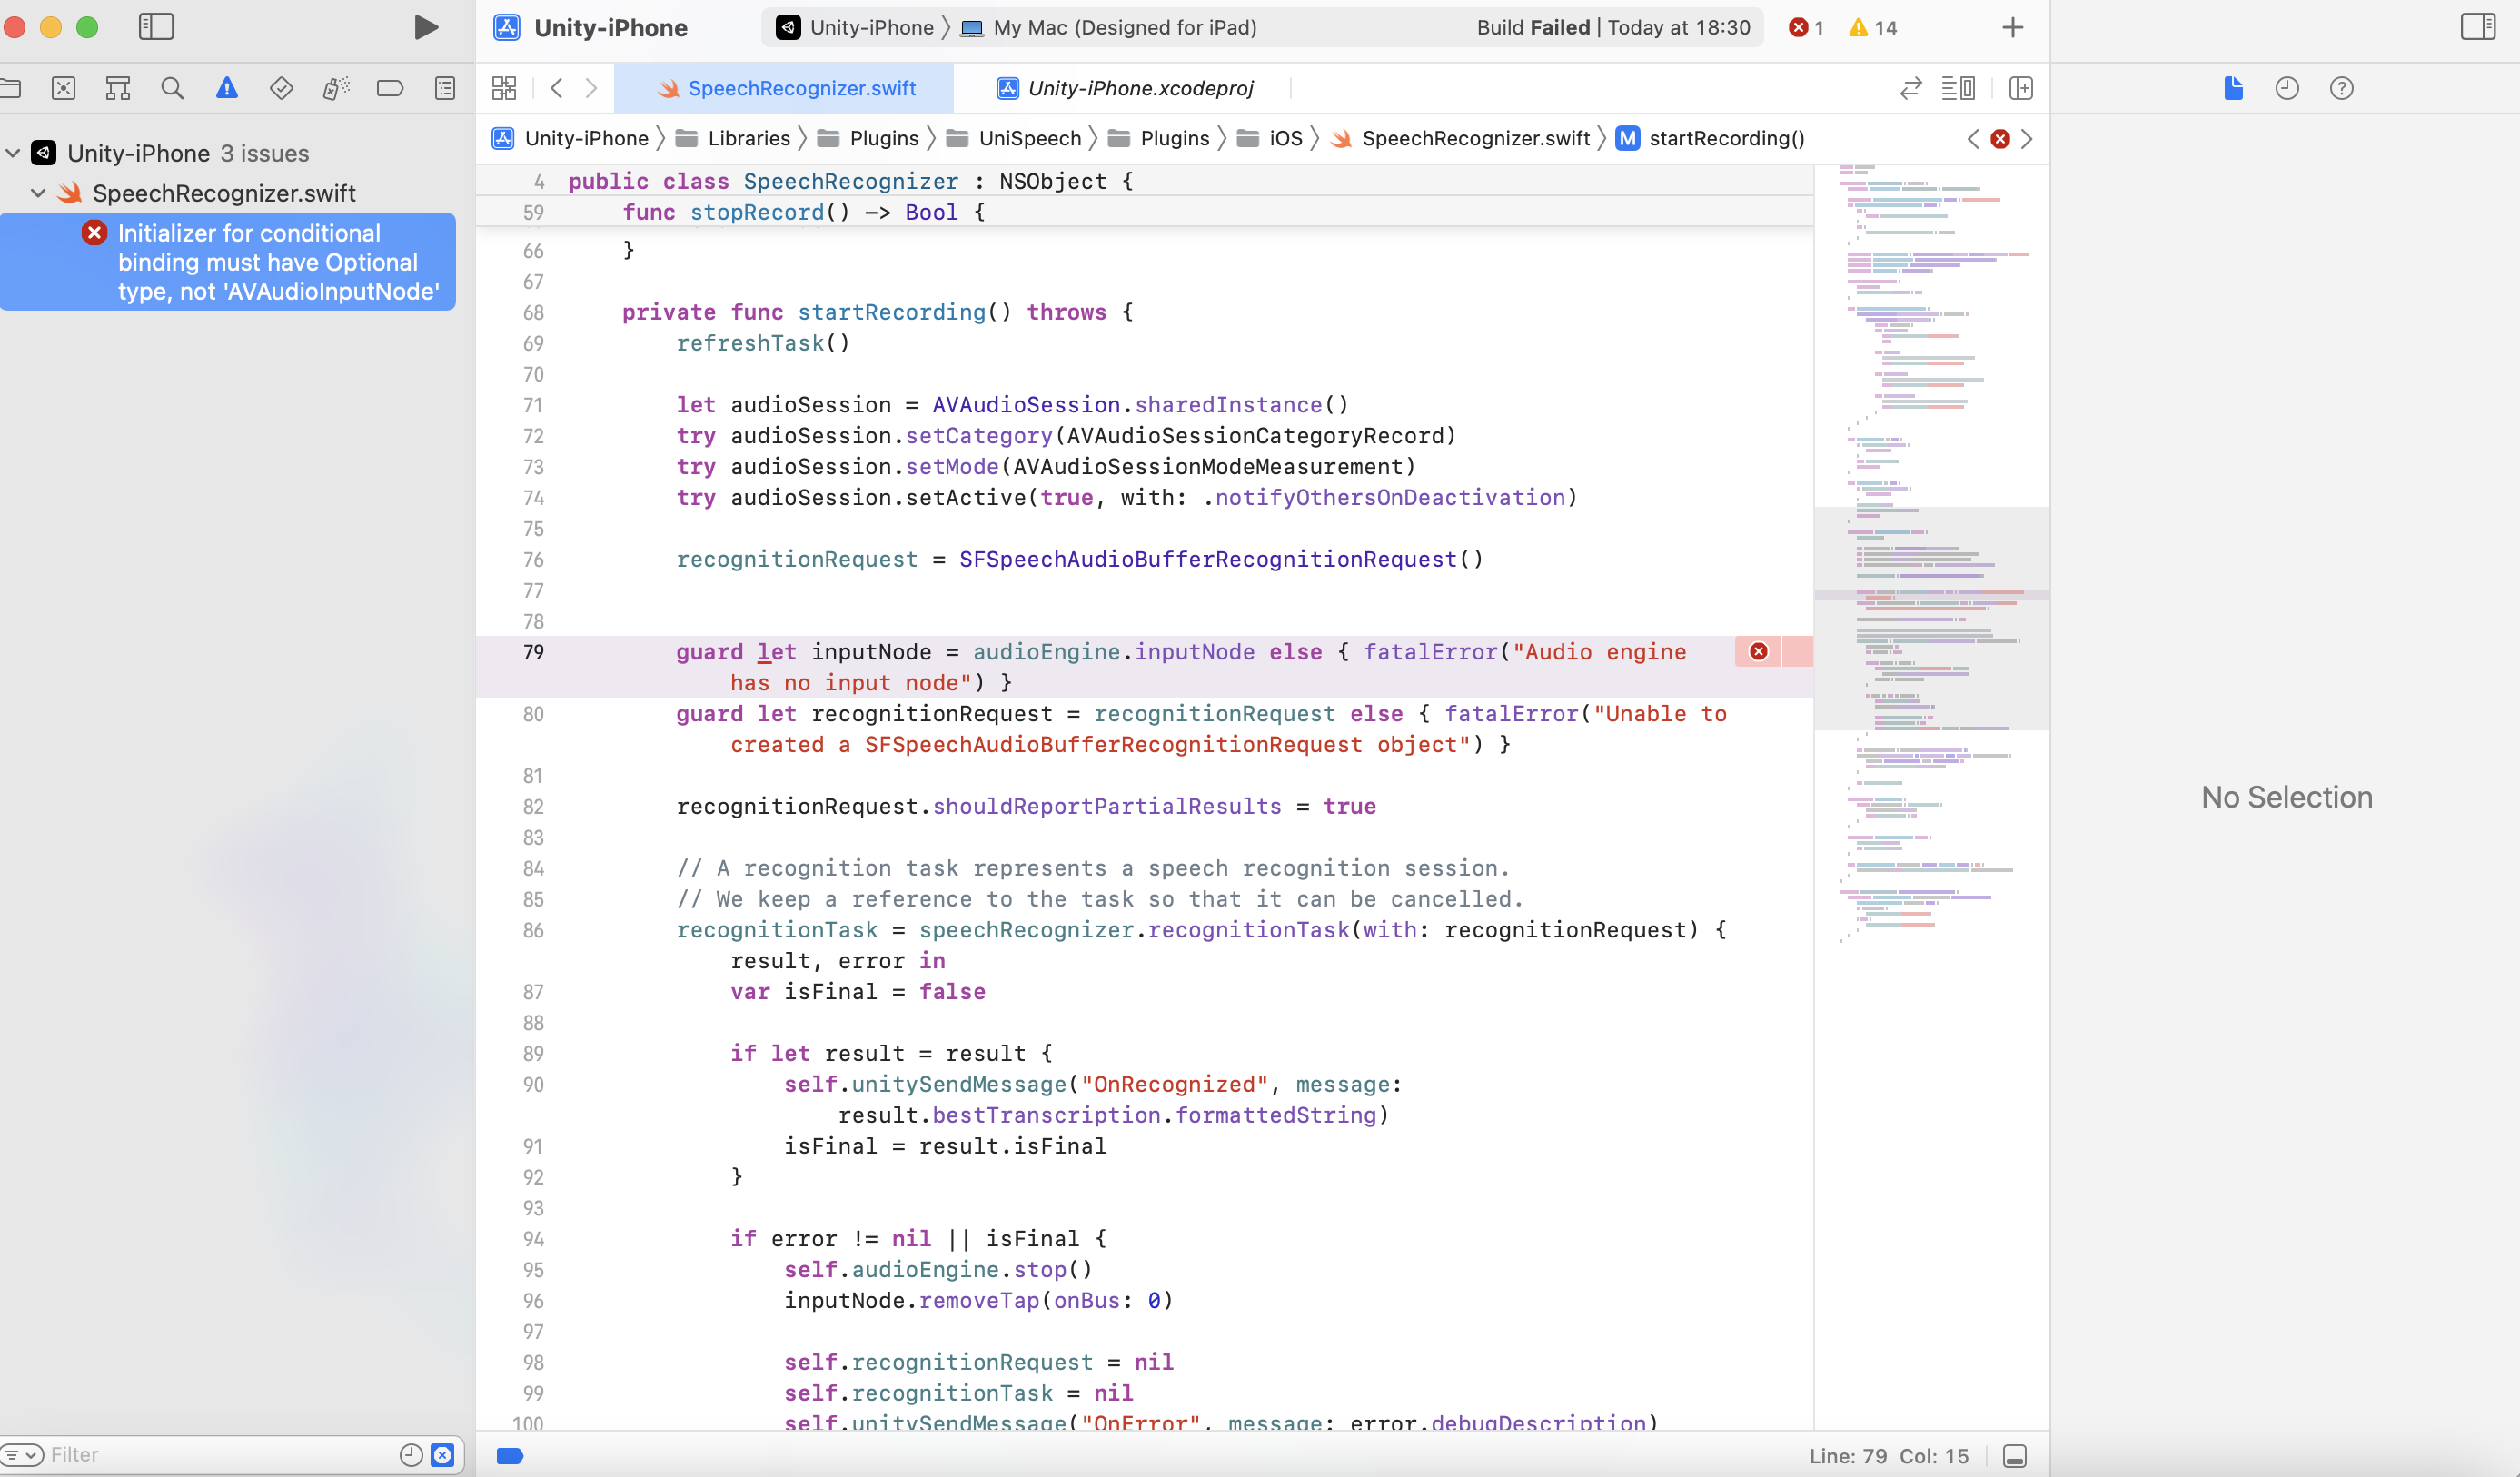The width and height of the screenshot is (2520, 1477).
Task: Toggle the navigator sidebar visibility
Action: (x=156, y=27)
